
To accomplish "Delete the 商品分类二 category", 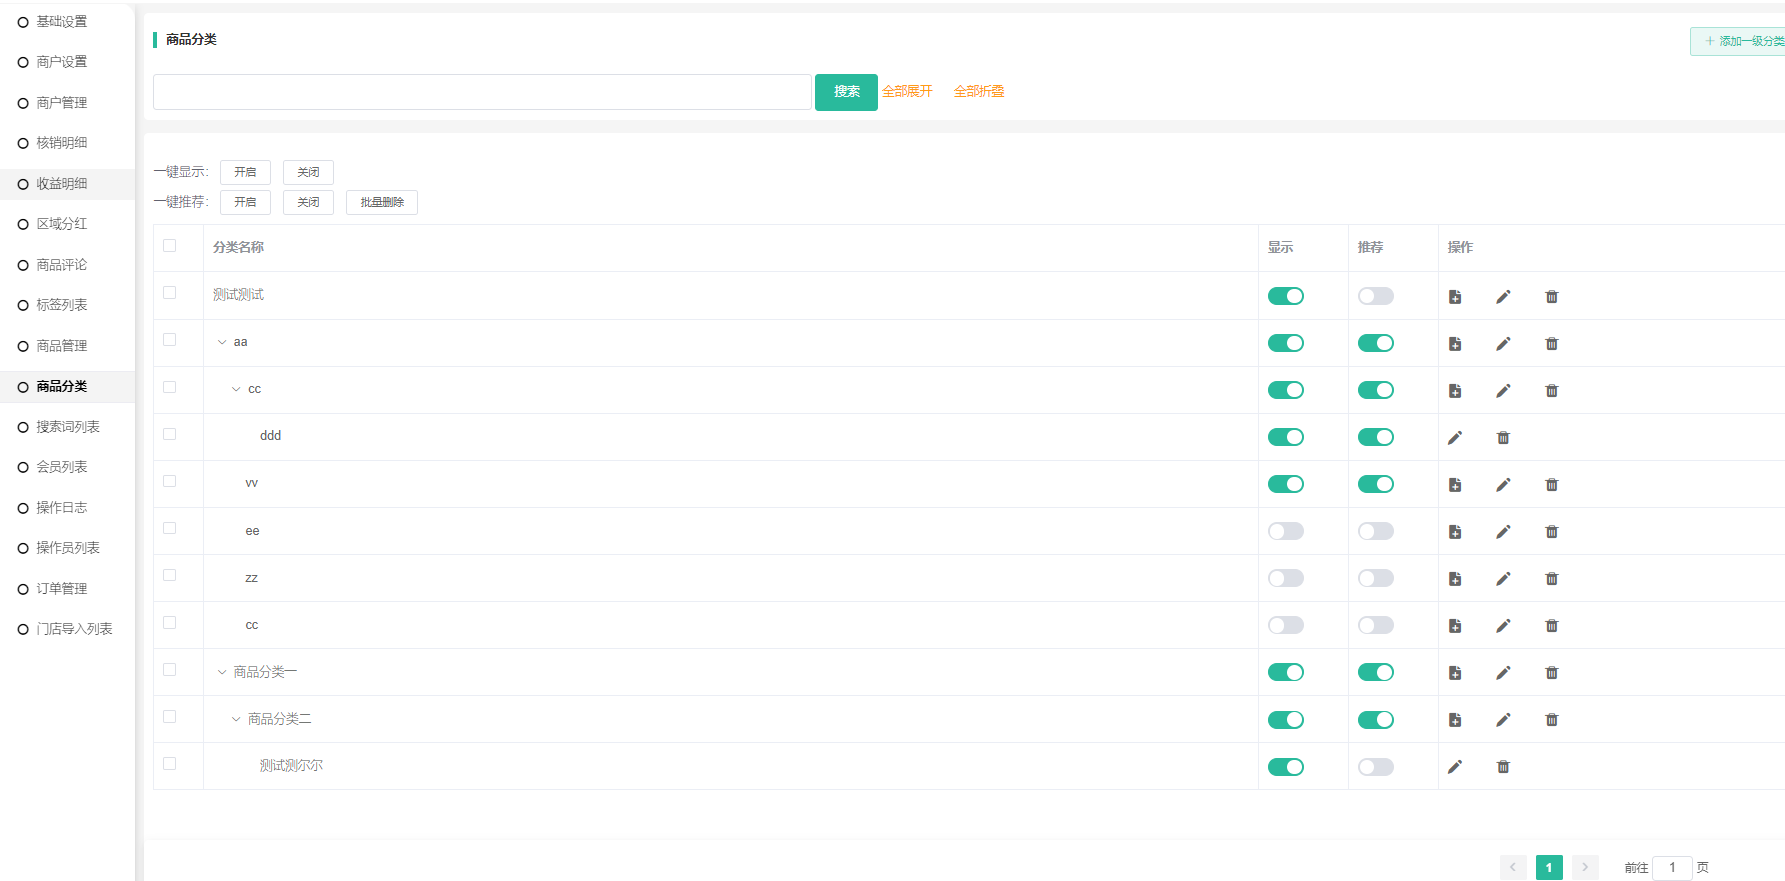I will [x=1551, y=720].
